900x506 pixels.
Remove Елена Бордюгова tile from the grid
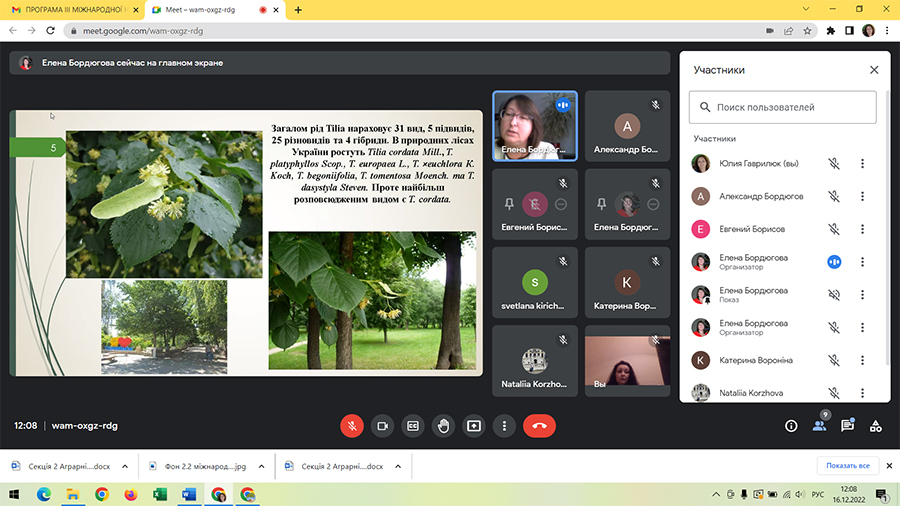pos(652,204)
